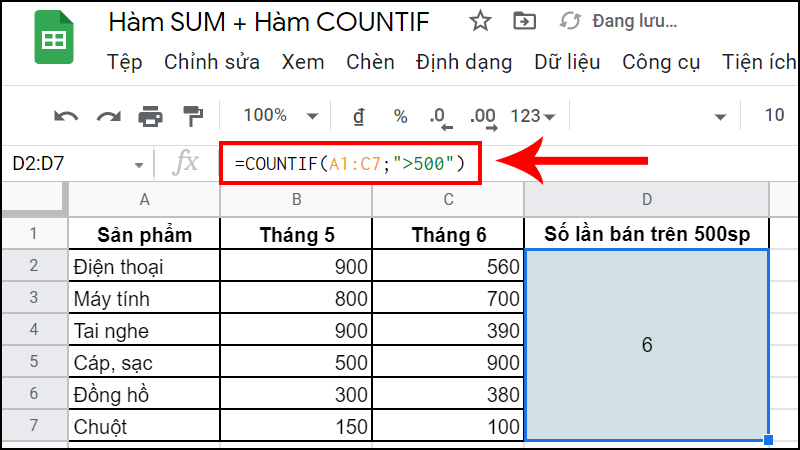Click the undo arrow icon
800x450 pixels.
click(x=67, y=116)
